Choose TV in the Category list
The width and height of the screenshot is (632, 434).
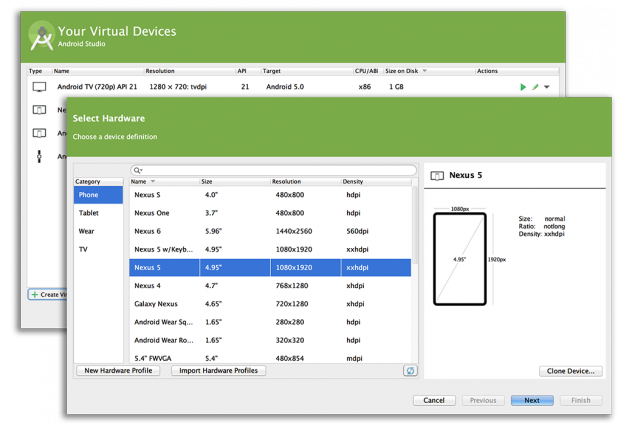click(84, 249)
